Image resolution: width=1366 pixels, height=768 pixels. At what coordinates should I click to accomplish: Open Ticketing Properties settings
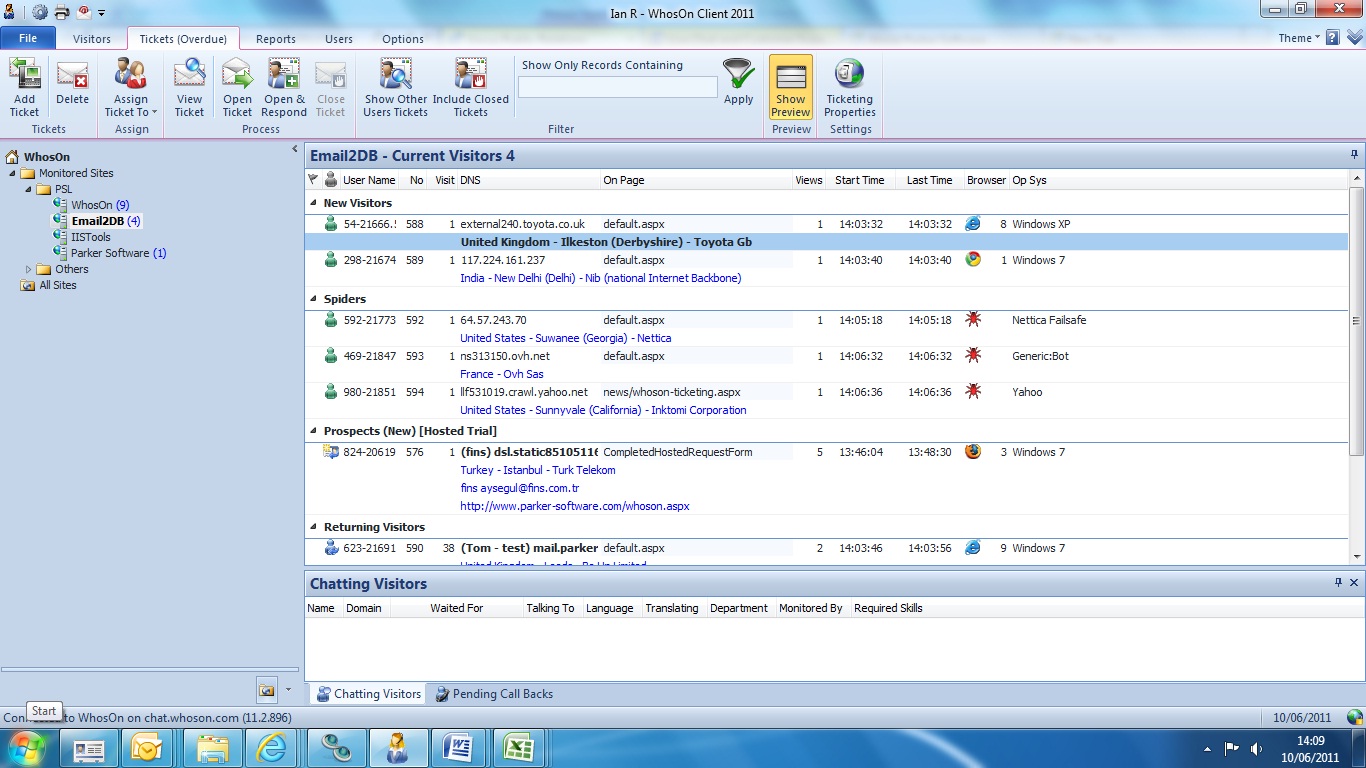849,87
